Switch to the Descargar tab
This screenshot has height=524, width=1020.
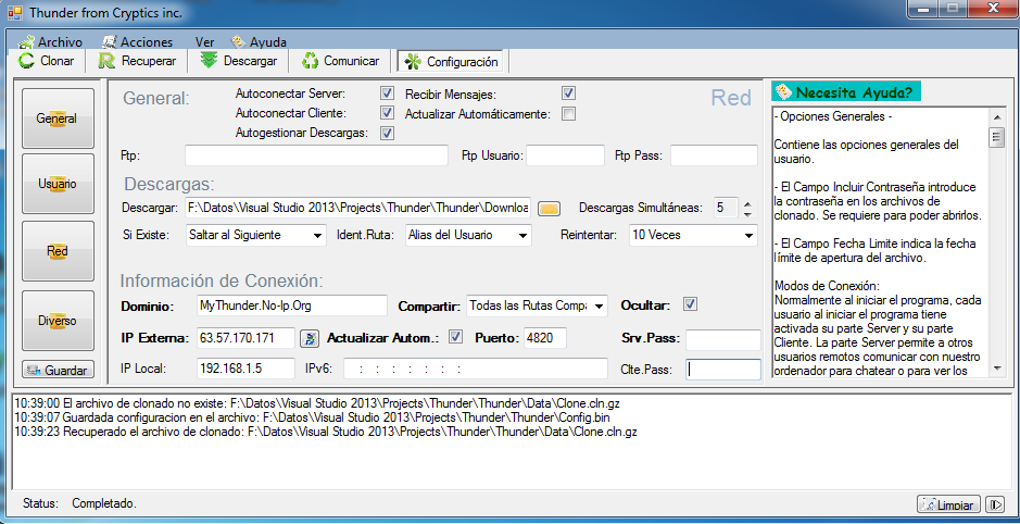(239, 61)
